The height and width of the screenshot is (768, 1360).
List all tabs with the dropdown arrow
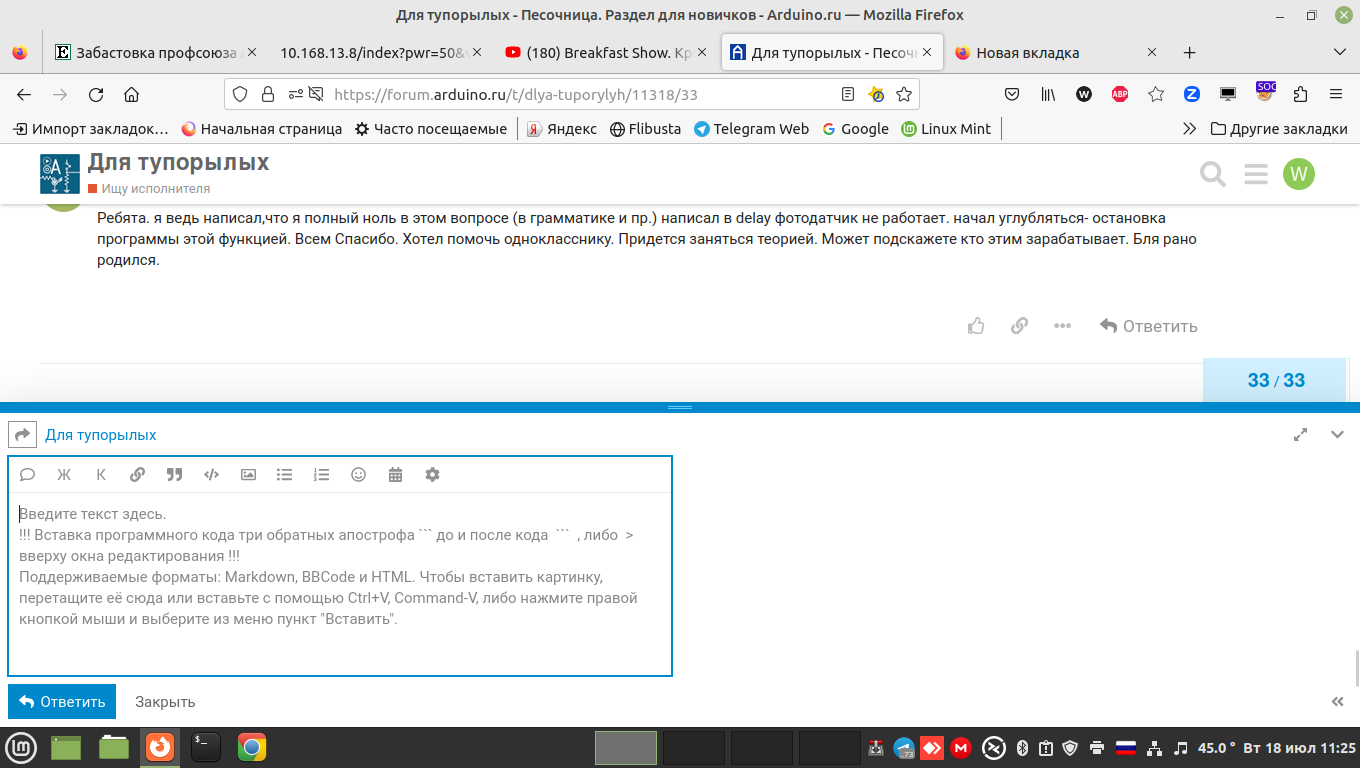point(1339,52)
